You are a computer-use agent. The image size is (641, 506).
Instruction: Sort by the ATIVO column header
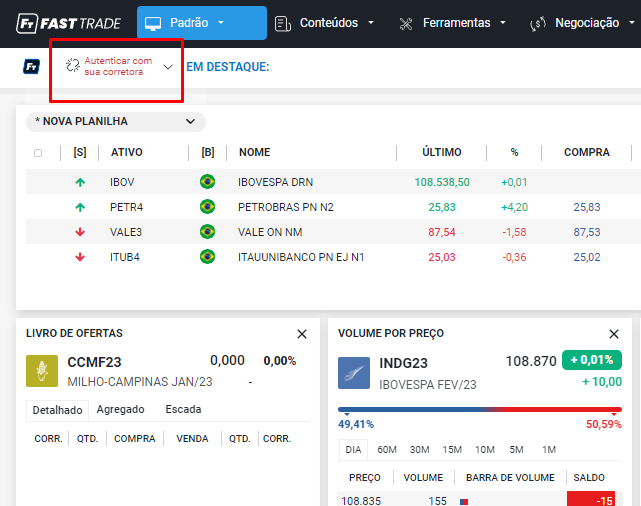pos(126,152)
